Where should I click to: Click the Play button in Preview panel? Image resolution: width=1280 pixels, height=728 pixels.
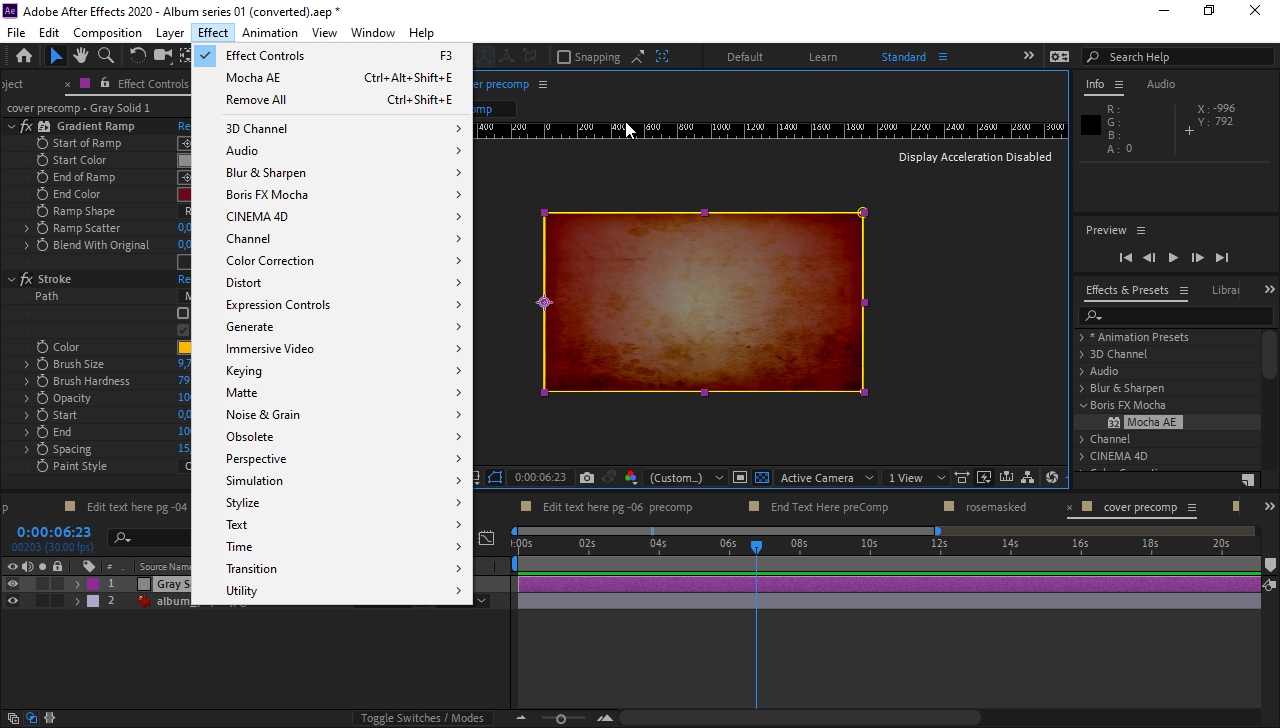[x=1173, y=258]
